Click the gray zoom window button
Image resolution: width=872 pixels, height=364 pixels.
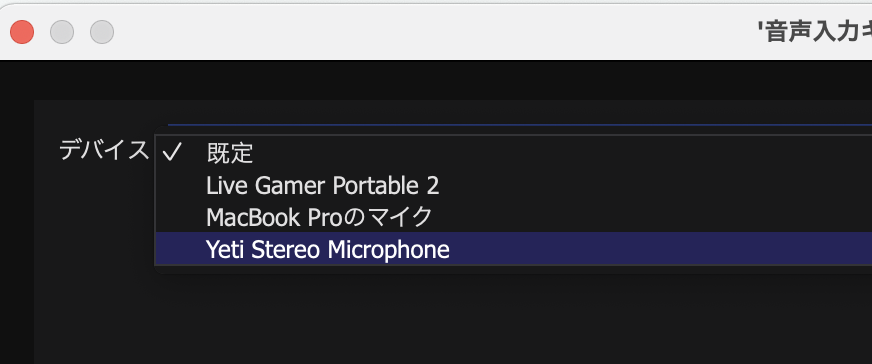click(102, 32)
